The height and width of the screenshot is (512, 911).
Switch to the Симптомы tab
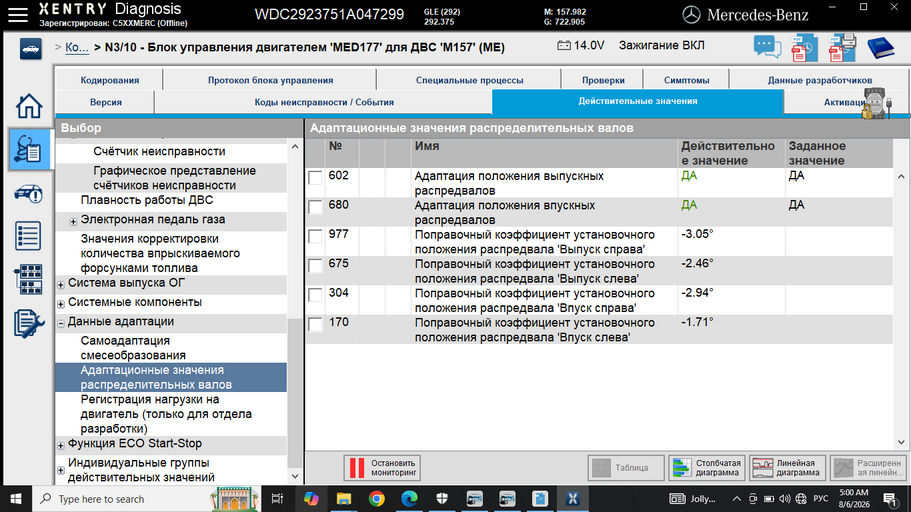(686, 80)
